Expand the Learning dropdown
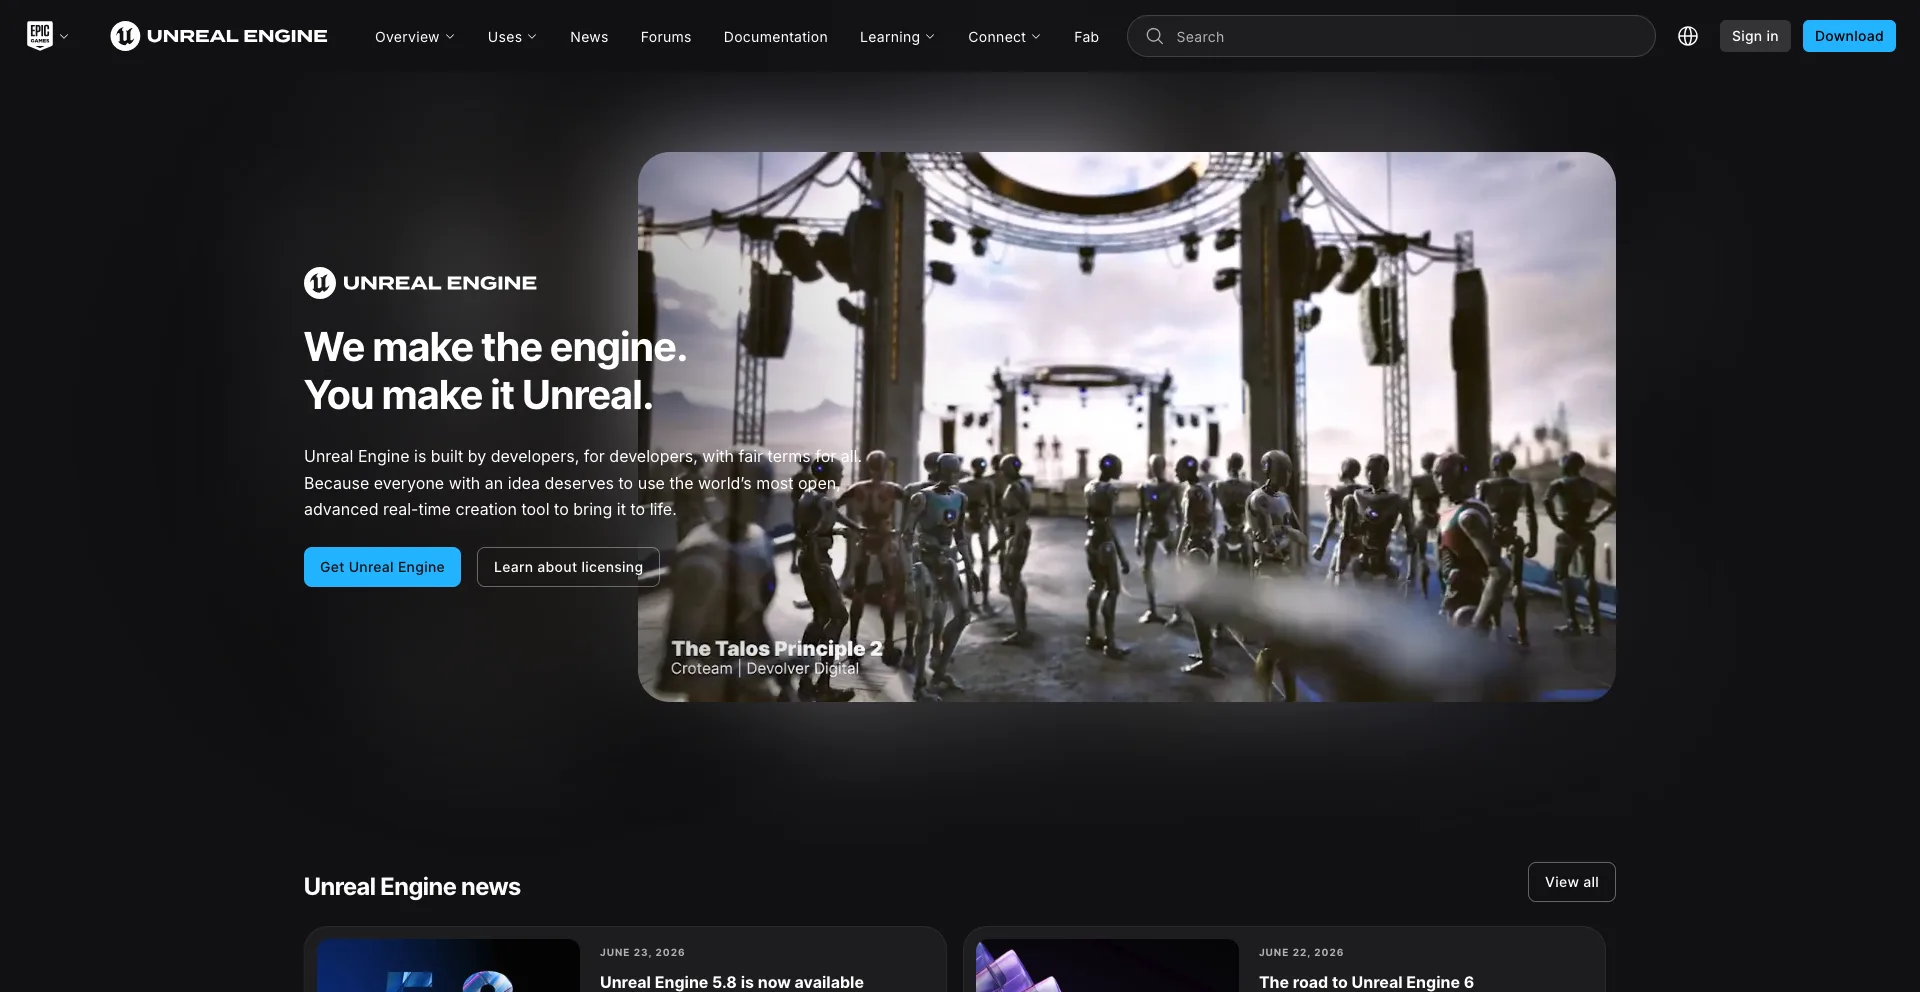This screenshot has width=1920, height=992. [897, 37]
